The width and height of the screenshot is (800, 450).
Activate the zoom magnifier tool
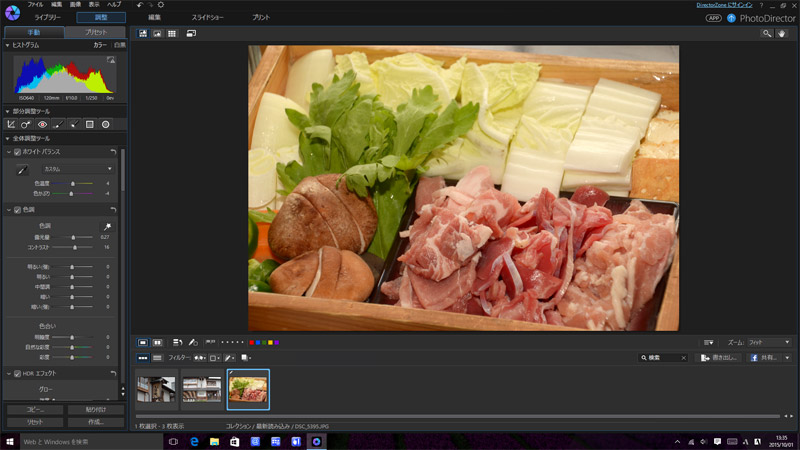click(767, 33)
